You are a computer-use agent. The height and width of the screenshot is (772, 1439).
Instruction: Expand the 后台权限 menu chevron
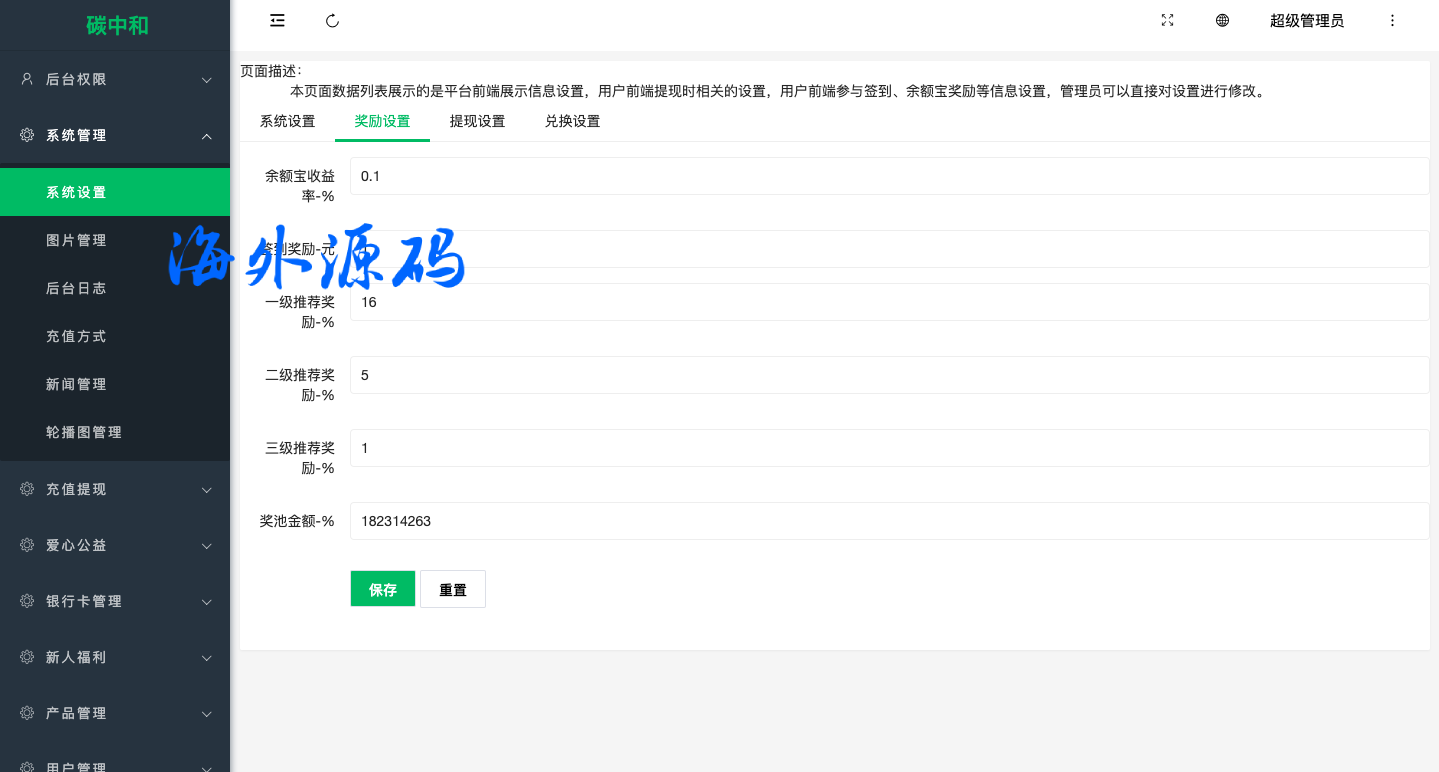click(x=206, y=80)
